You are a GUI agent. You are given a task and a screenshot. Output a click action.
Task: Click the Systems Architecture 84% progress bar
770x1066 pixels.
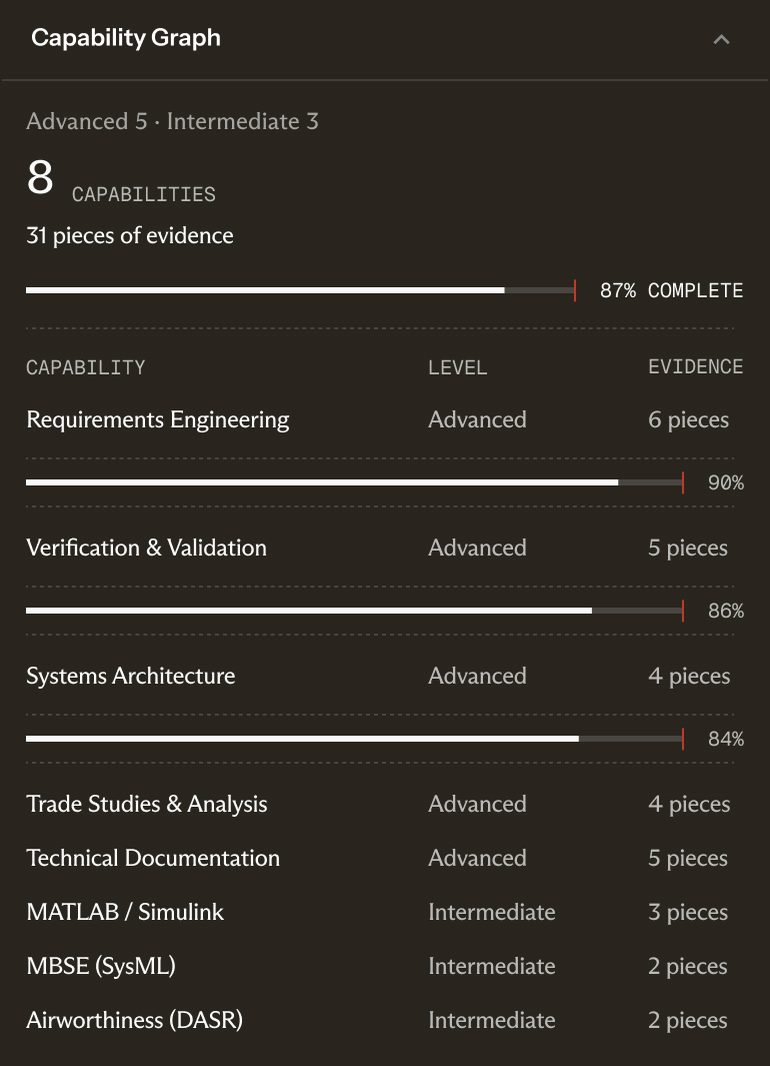355,739
